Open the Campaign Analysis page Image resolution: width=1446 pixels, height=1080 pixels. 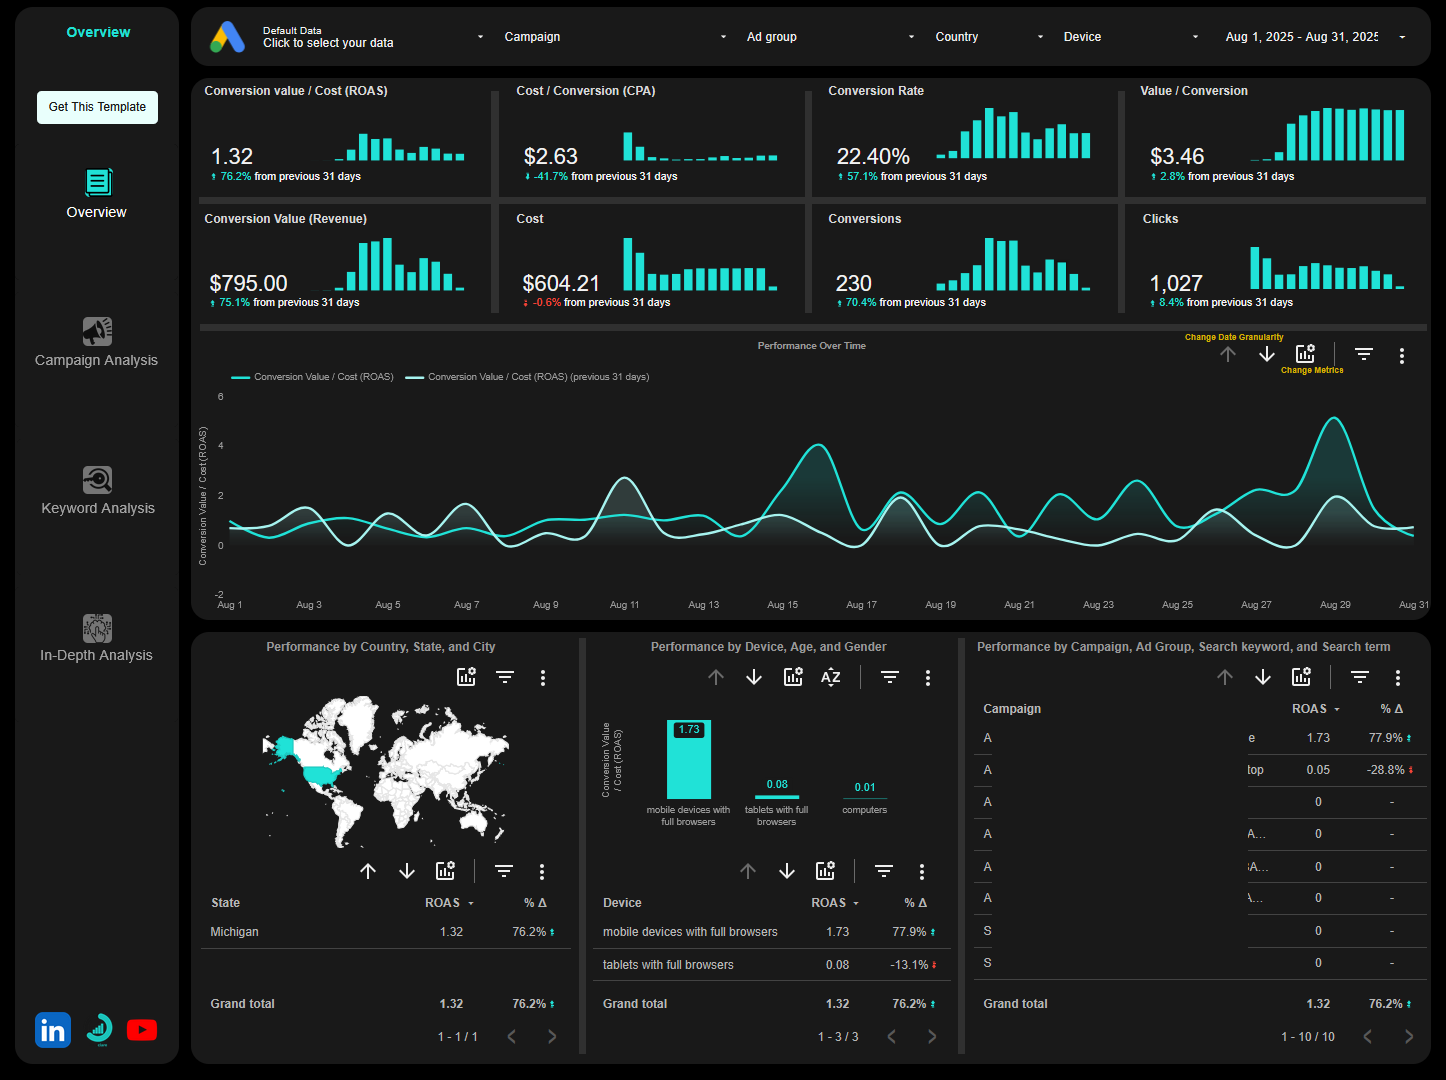96,343
